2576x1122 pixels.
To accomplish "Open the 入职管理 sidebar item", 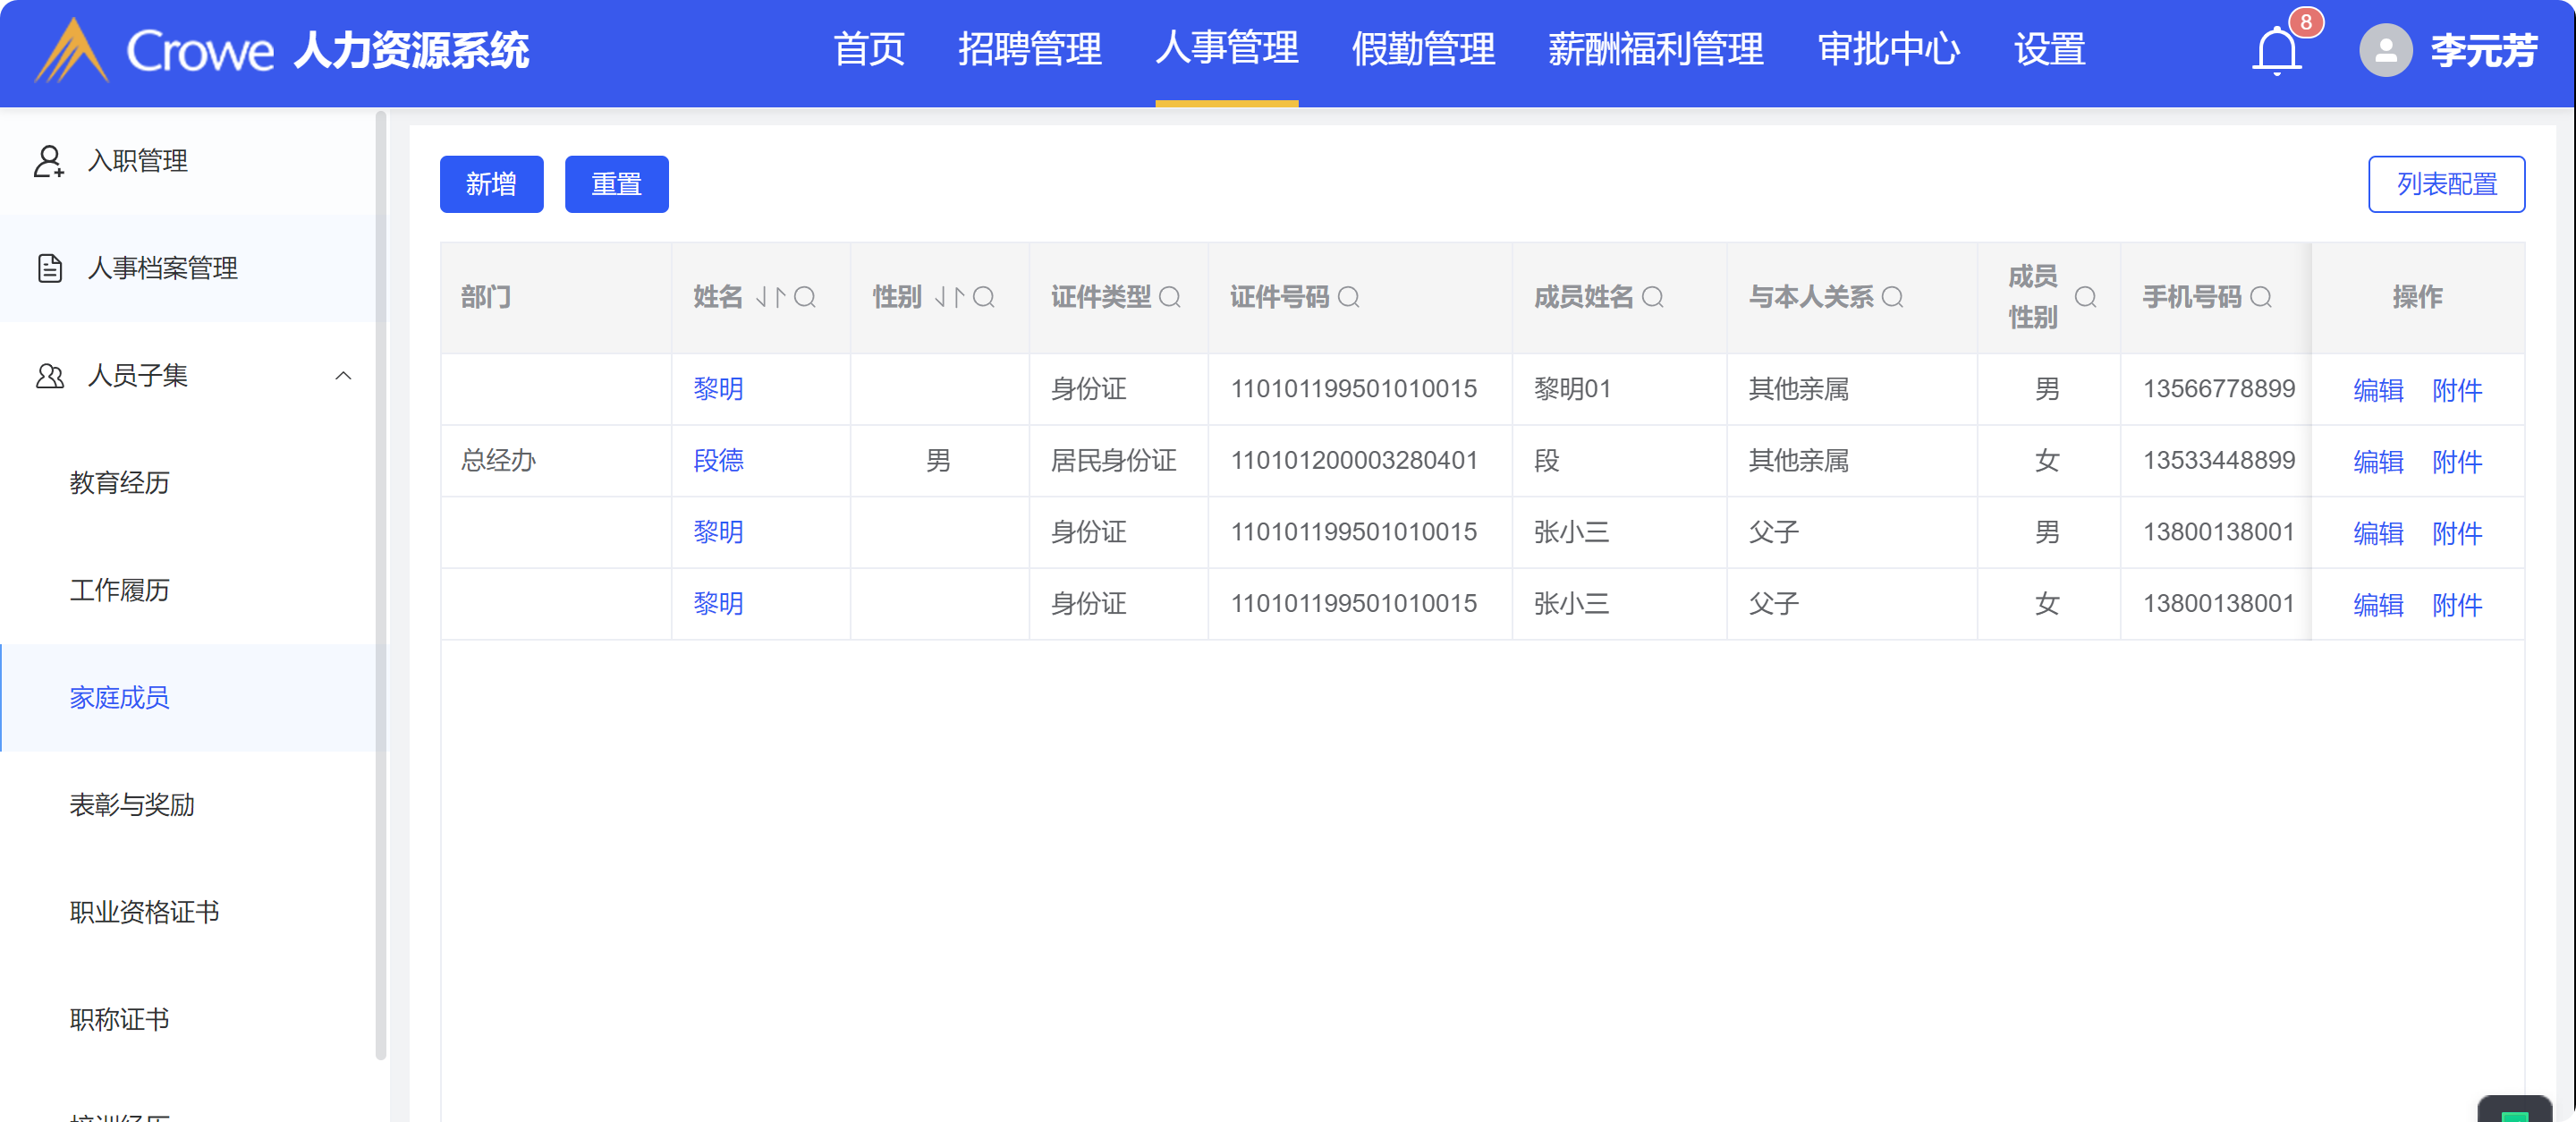I will (137, 161).
